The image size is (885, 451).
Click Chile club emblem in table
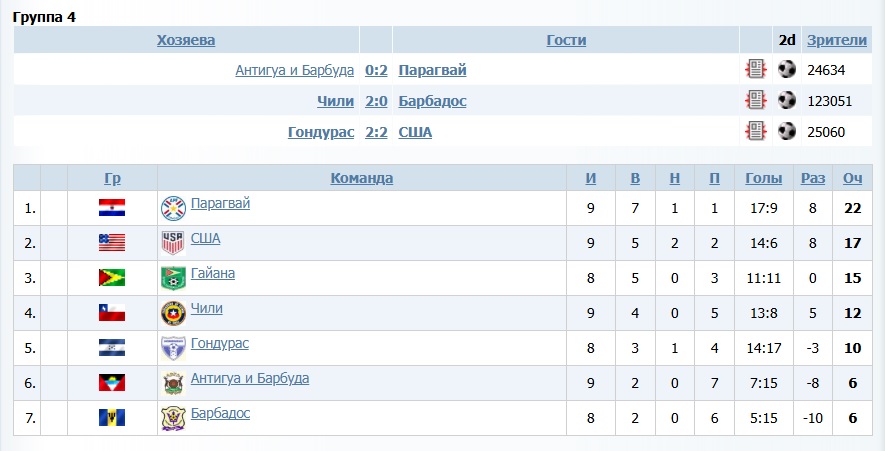[173, 313]
